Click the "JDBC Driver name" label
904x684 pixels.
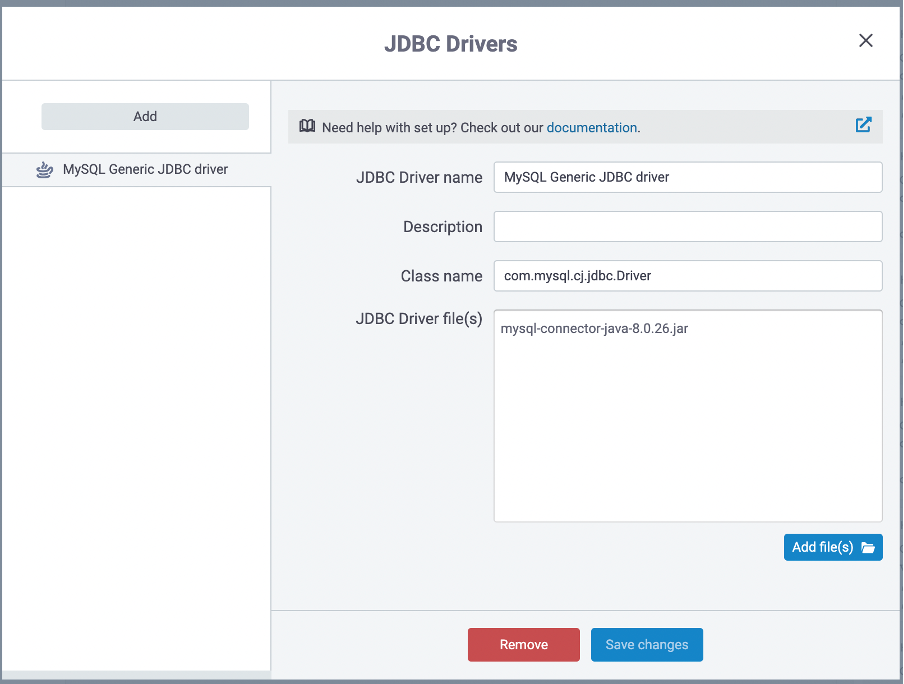[x=419, y=177]
